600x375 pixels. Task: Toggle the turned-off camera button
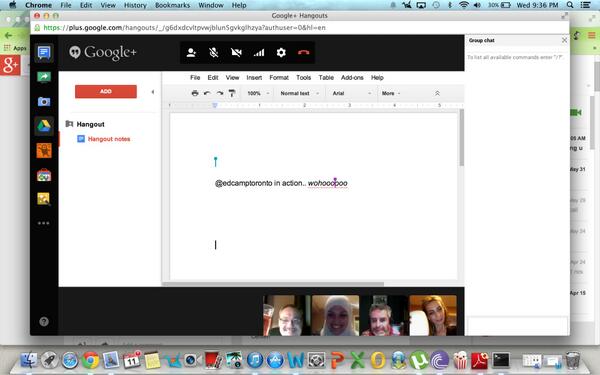[236, 52]
